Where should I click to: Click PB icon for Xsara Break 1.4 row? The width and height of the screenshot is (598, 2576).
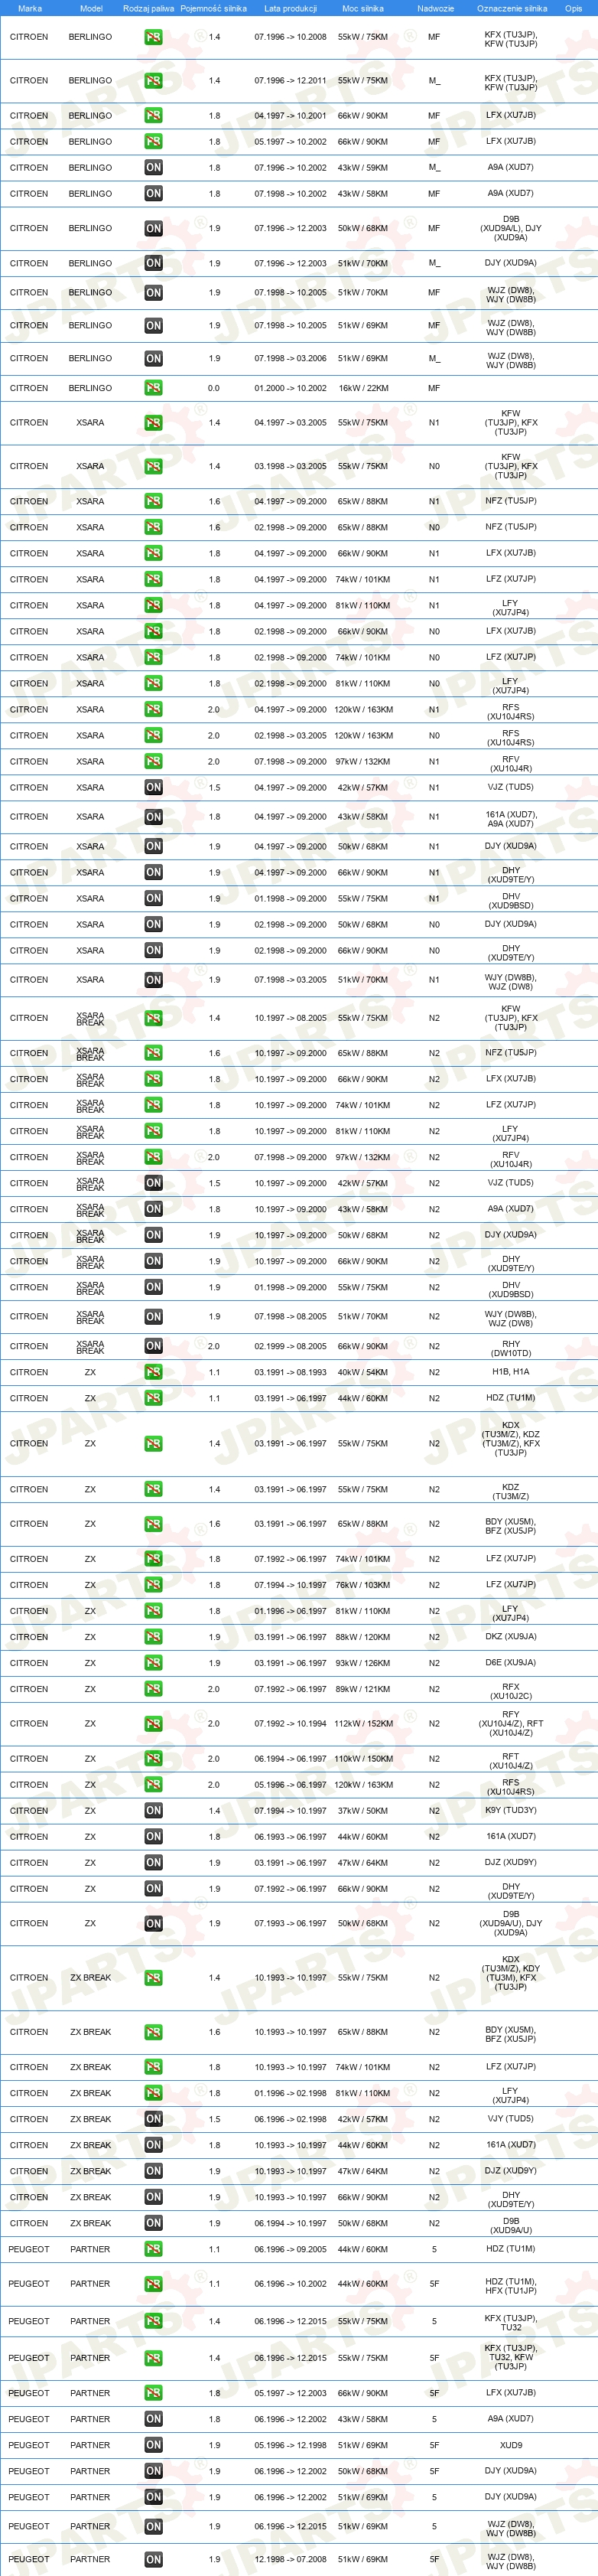click(153, 1018)
